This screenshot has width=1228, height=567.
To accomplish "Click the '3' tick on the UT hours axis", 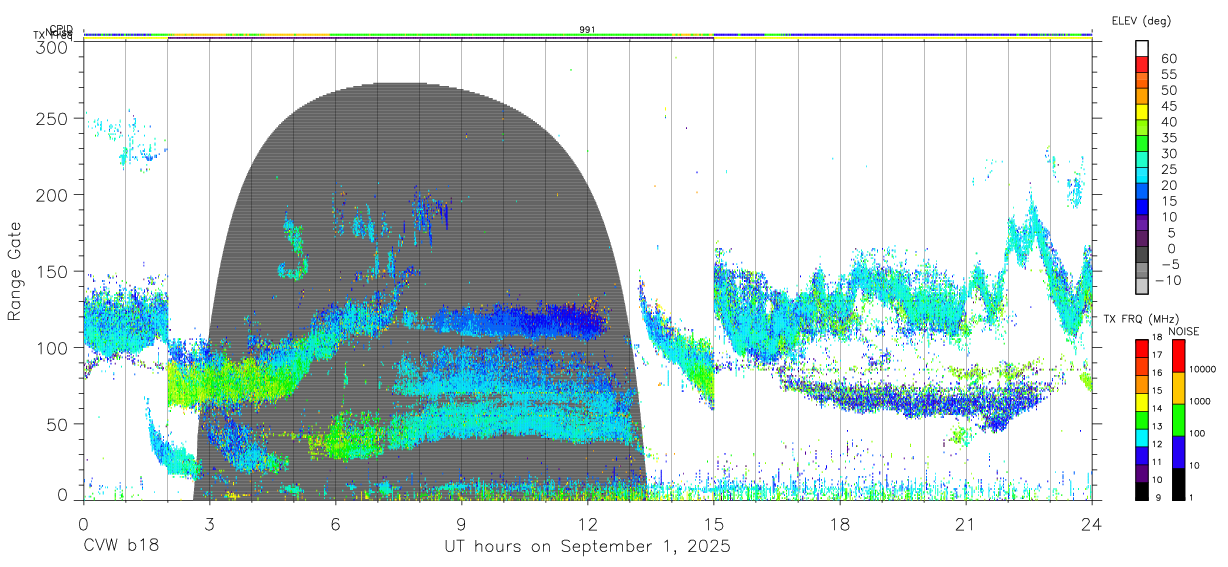I will (209, 524).
